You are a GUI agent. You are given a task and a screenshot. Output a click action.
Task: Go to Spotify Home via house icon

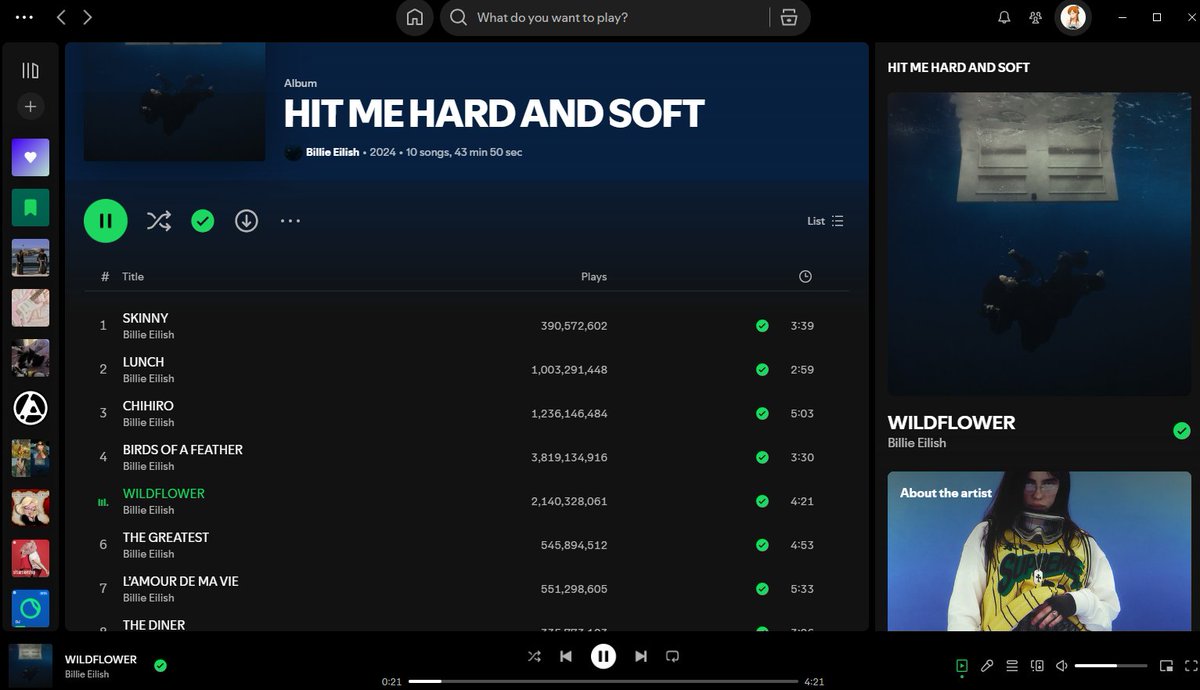point(415,17)
